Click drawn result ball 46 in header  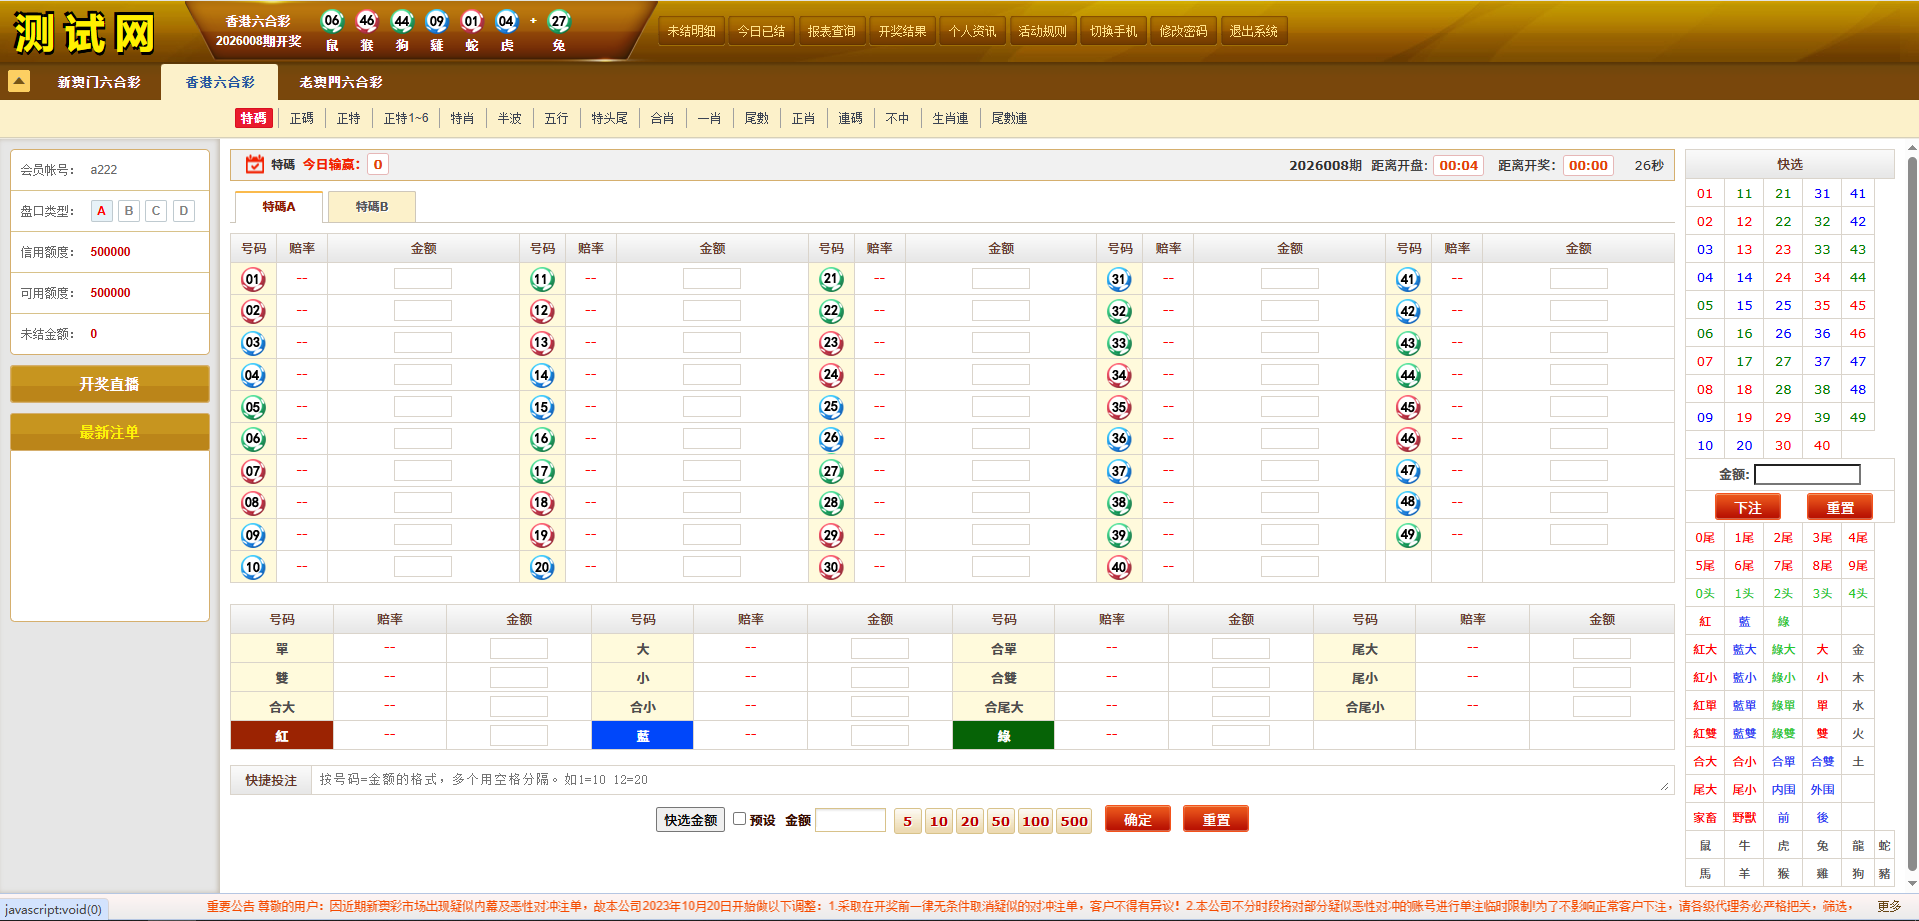[x=367, y=21]
